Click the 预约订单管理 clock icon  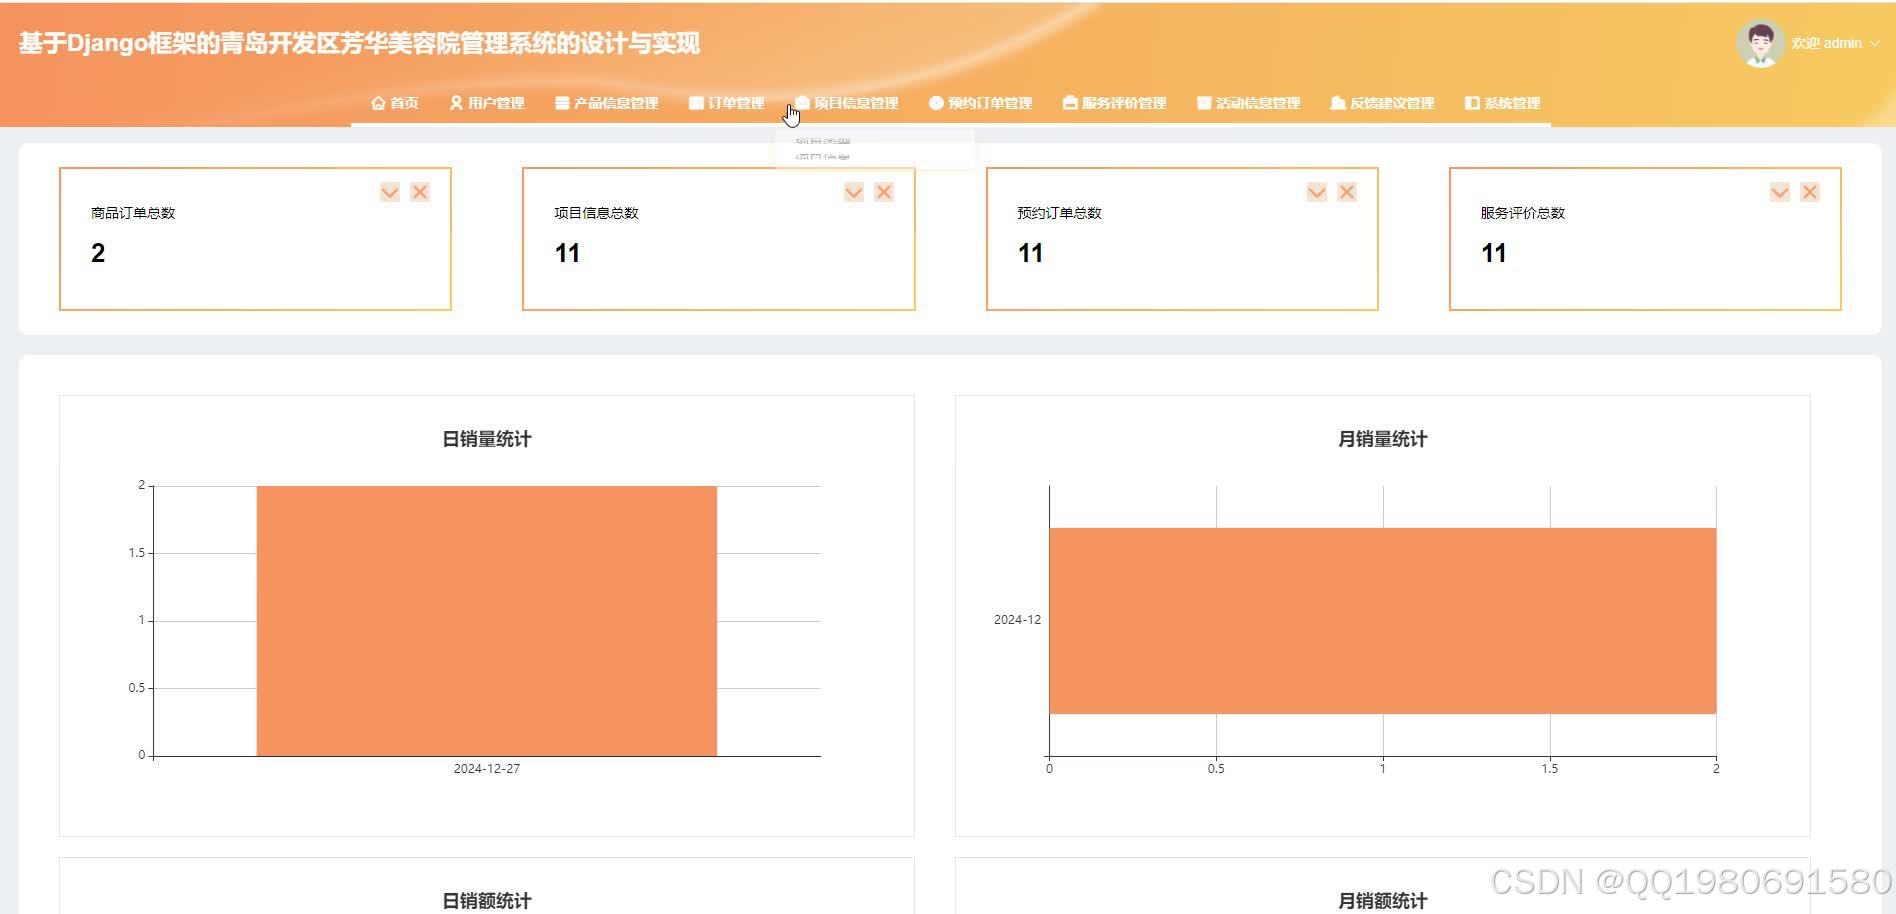(935, 102)
